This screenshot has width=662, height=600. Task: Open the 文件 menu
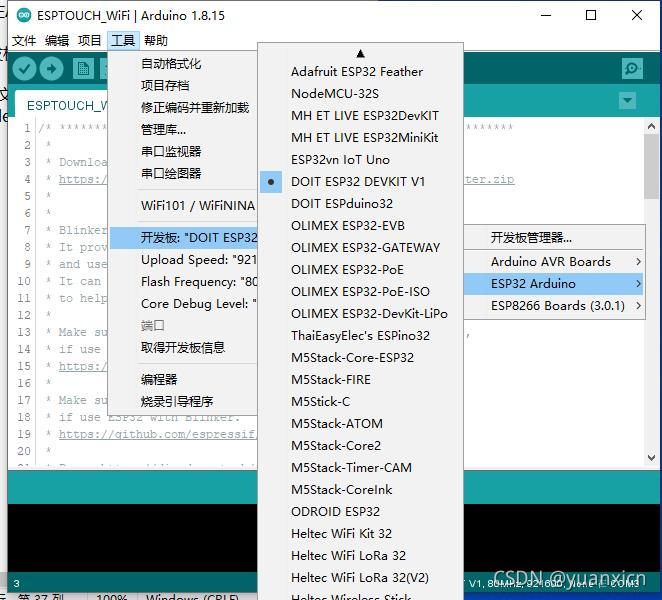(24, 41)
